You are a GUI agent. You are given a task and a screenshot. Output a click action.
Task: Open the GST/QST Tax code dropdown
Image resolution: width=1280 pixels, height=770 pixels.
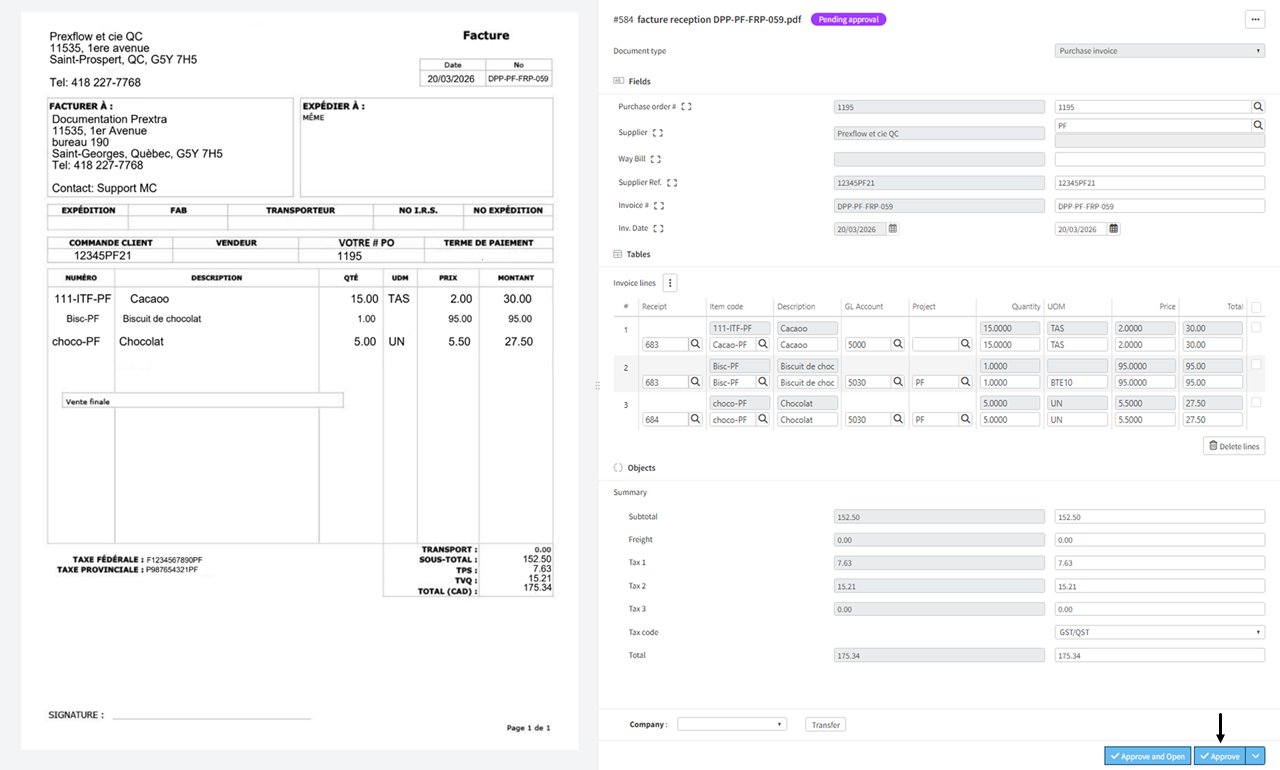1158,631
